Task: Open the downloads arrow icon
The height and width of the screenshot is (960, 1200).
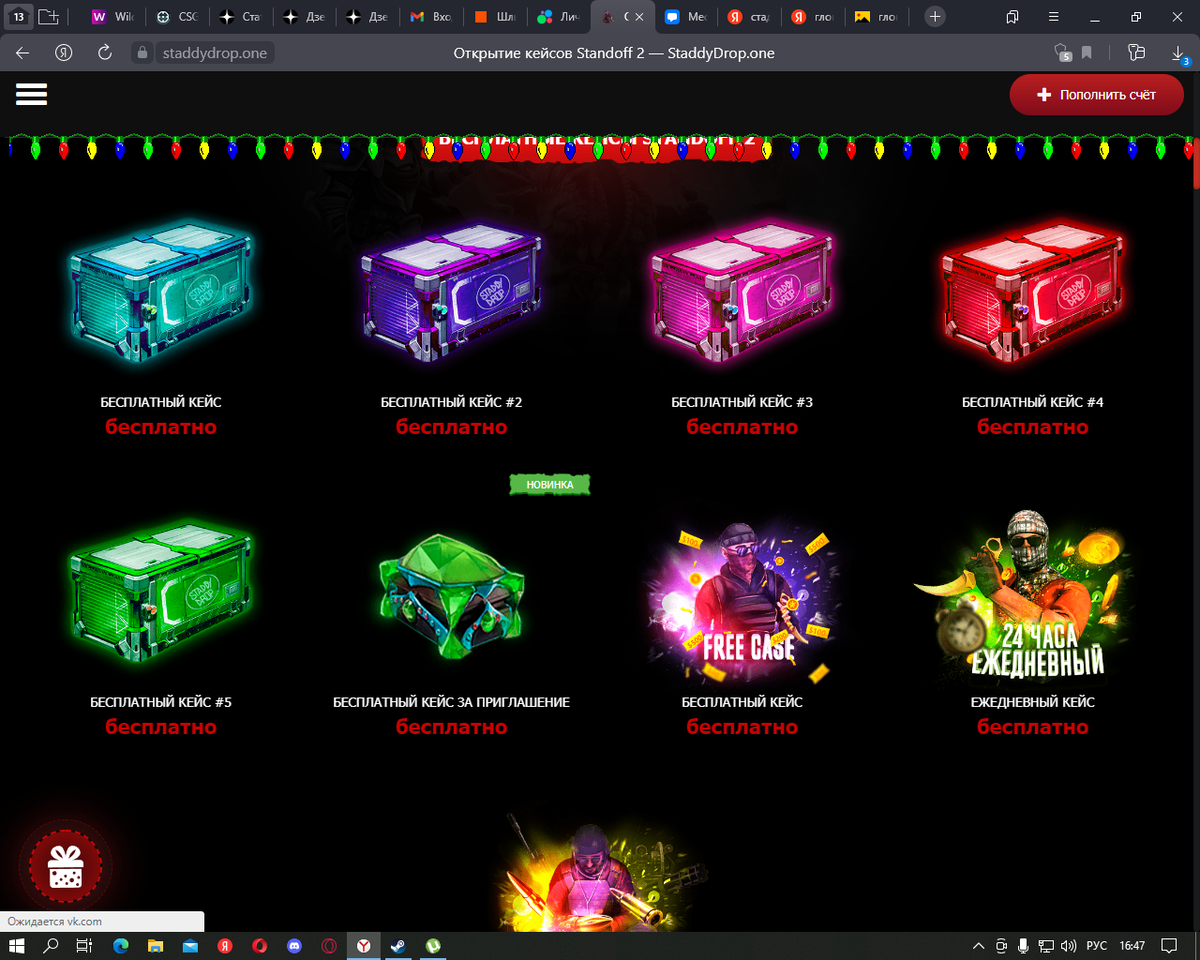Action: click(1178, 53)
